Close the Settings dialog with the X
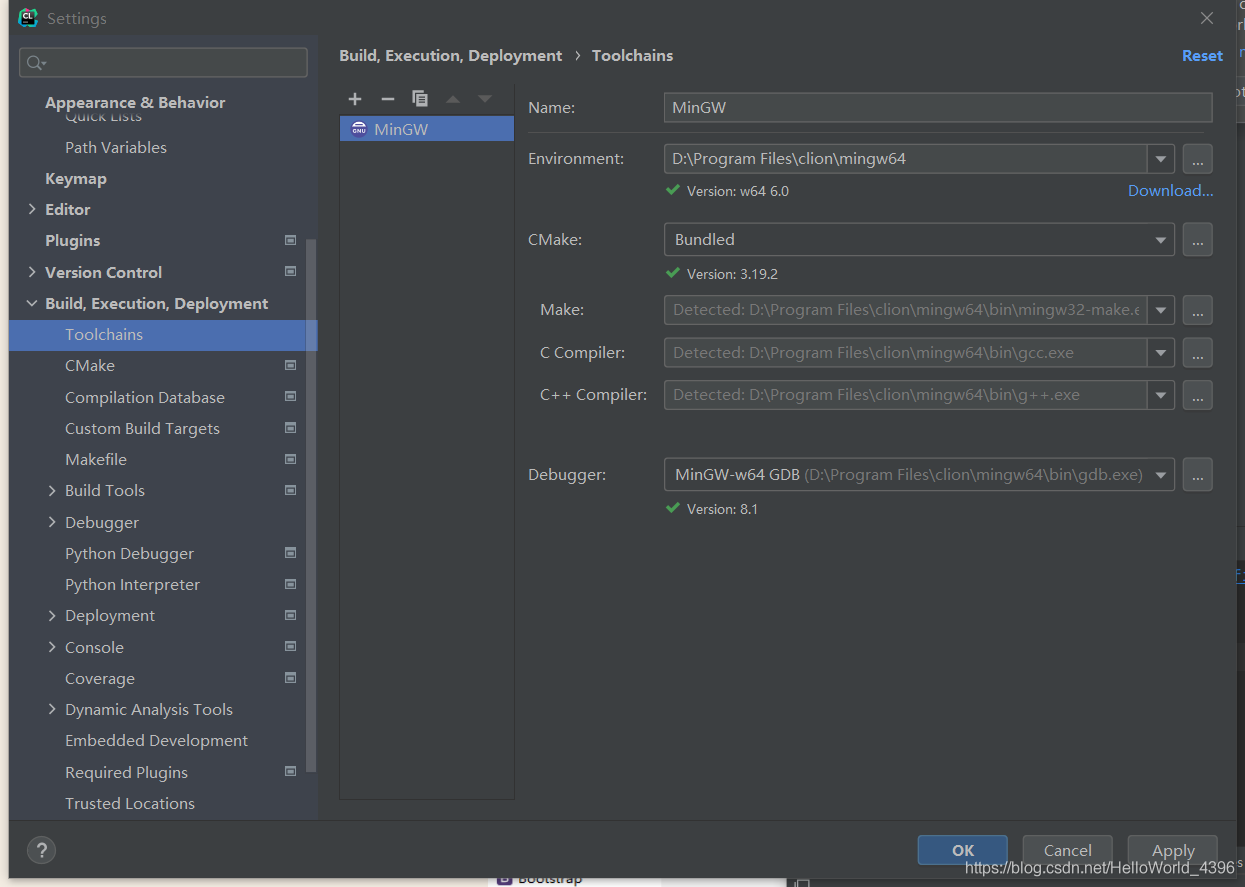Image resolution: width=1245 pixels, height=887 pixels. [1207, 18]
